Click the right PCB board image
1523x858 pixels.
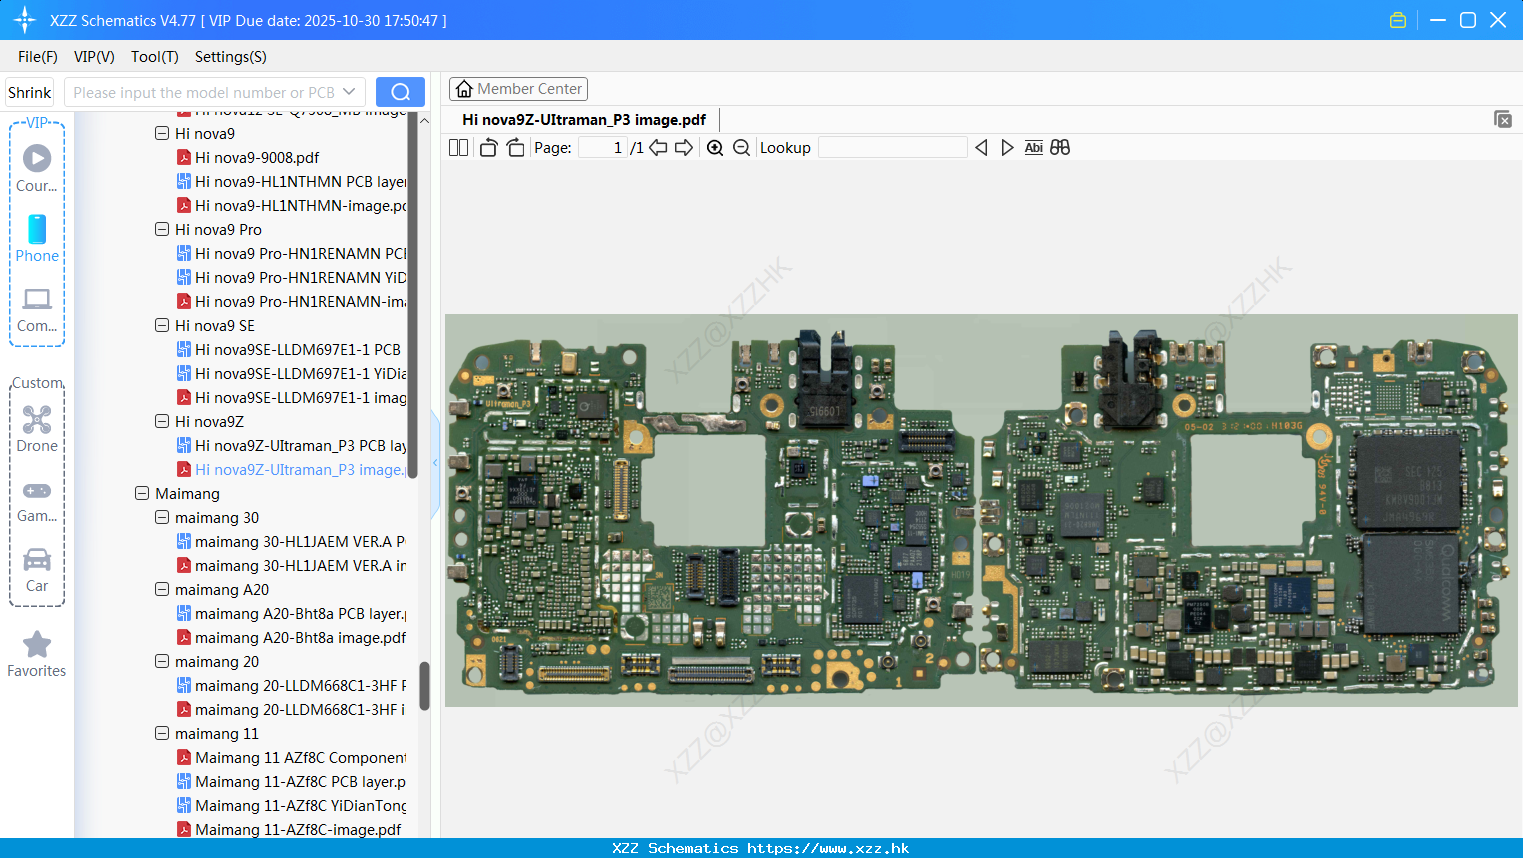coord(1245,512)
